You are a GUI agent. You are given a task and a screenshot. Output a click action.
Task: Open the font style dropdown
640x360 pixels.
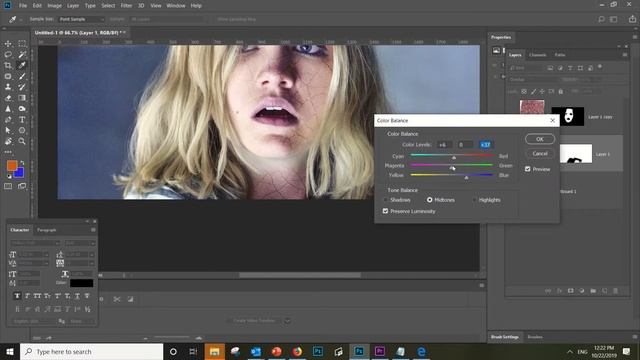(x=80, y=243)
